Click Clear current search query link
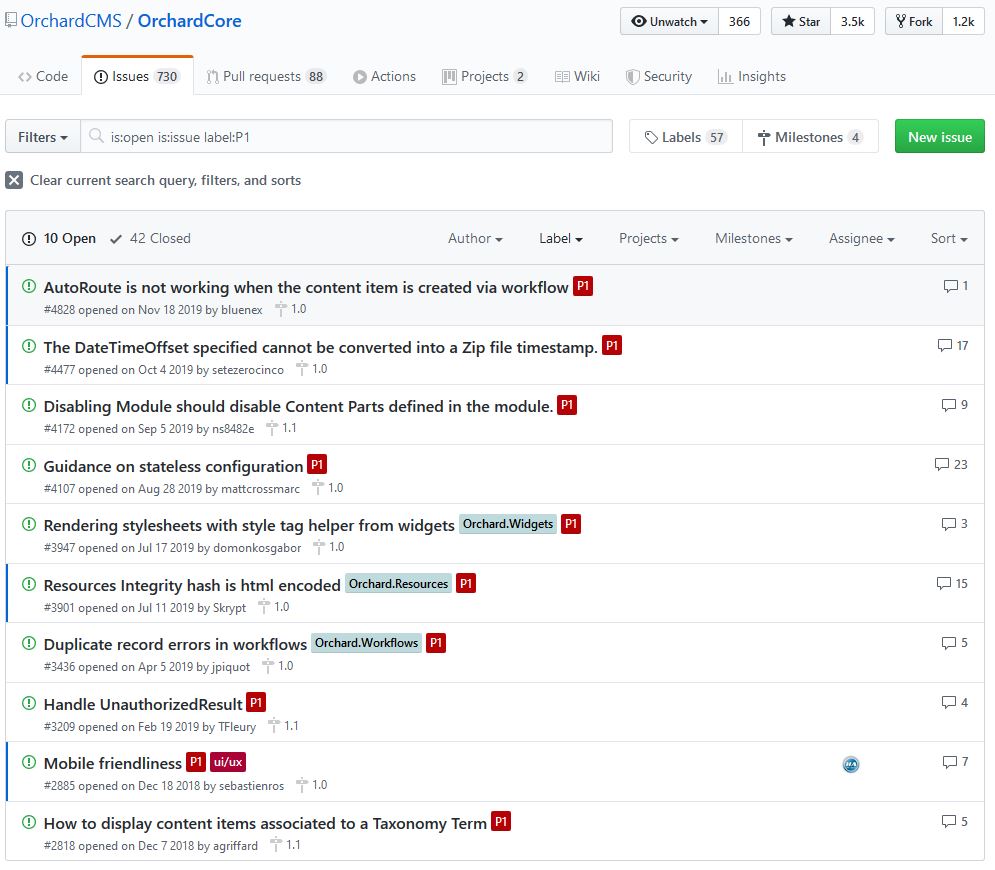Viewport: 995px width, 870px height. [x=166, y=180]
